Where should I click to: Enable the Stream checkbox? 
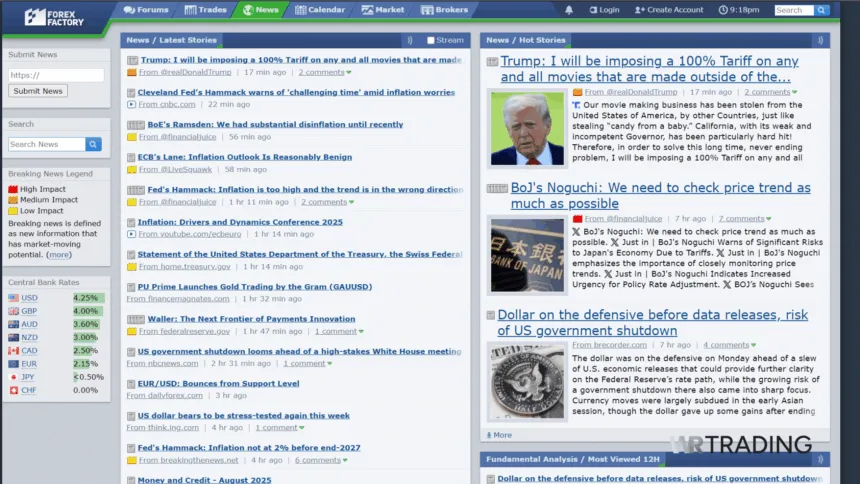[x=431, y=41]
